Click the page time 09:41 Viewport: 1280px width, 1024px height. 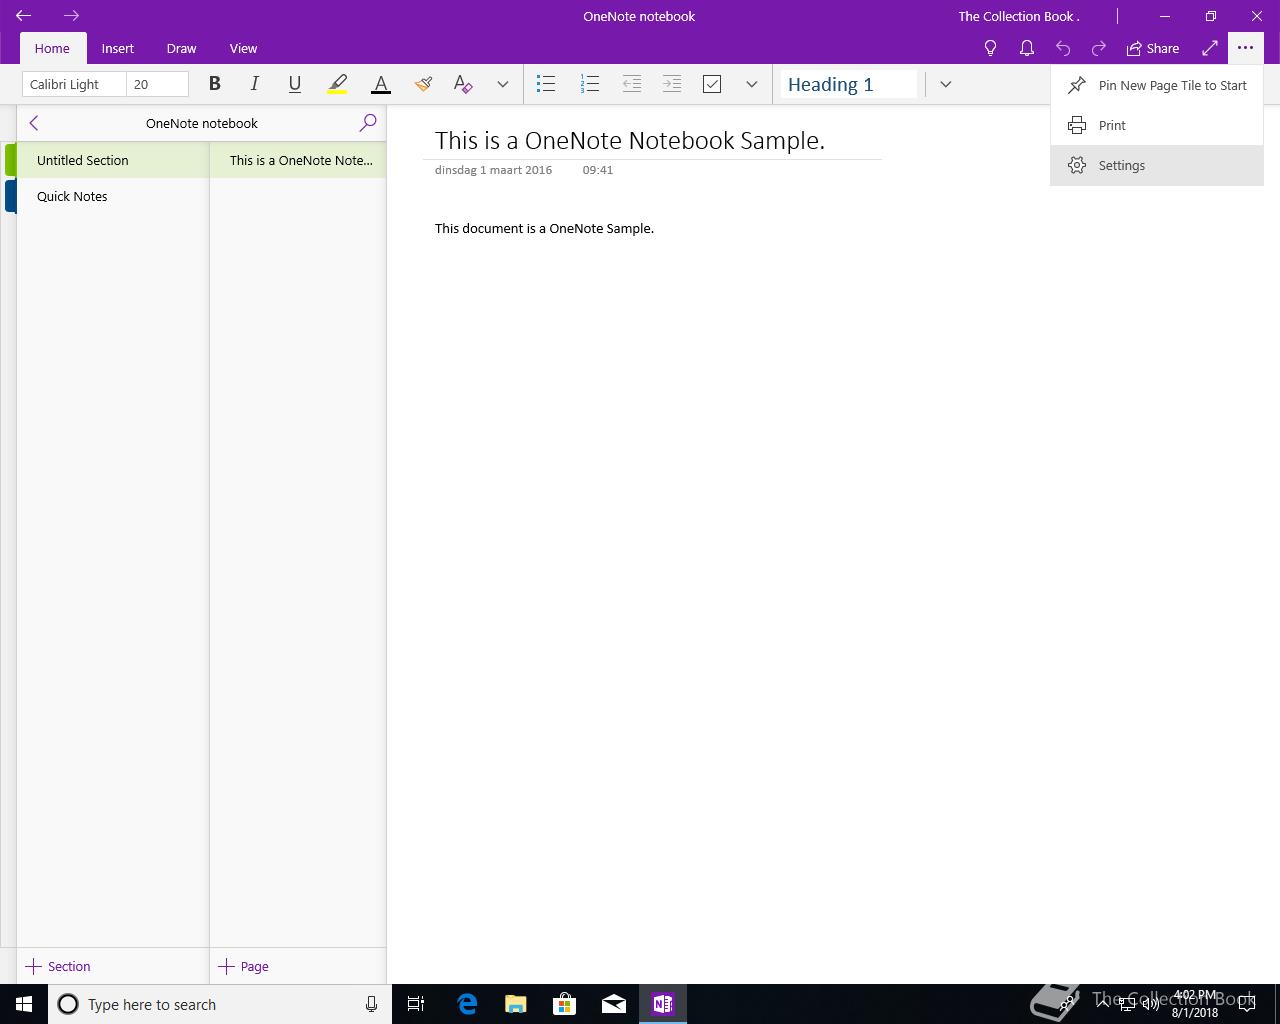pos(598,170)
